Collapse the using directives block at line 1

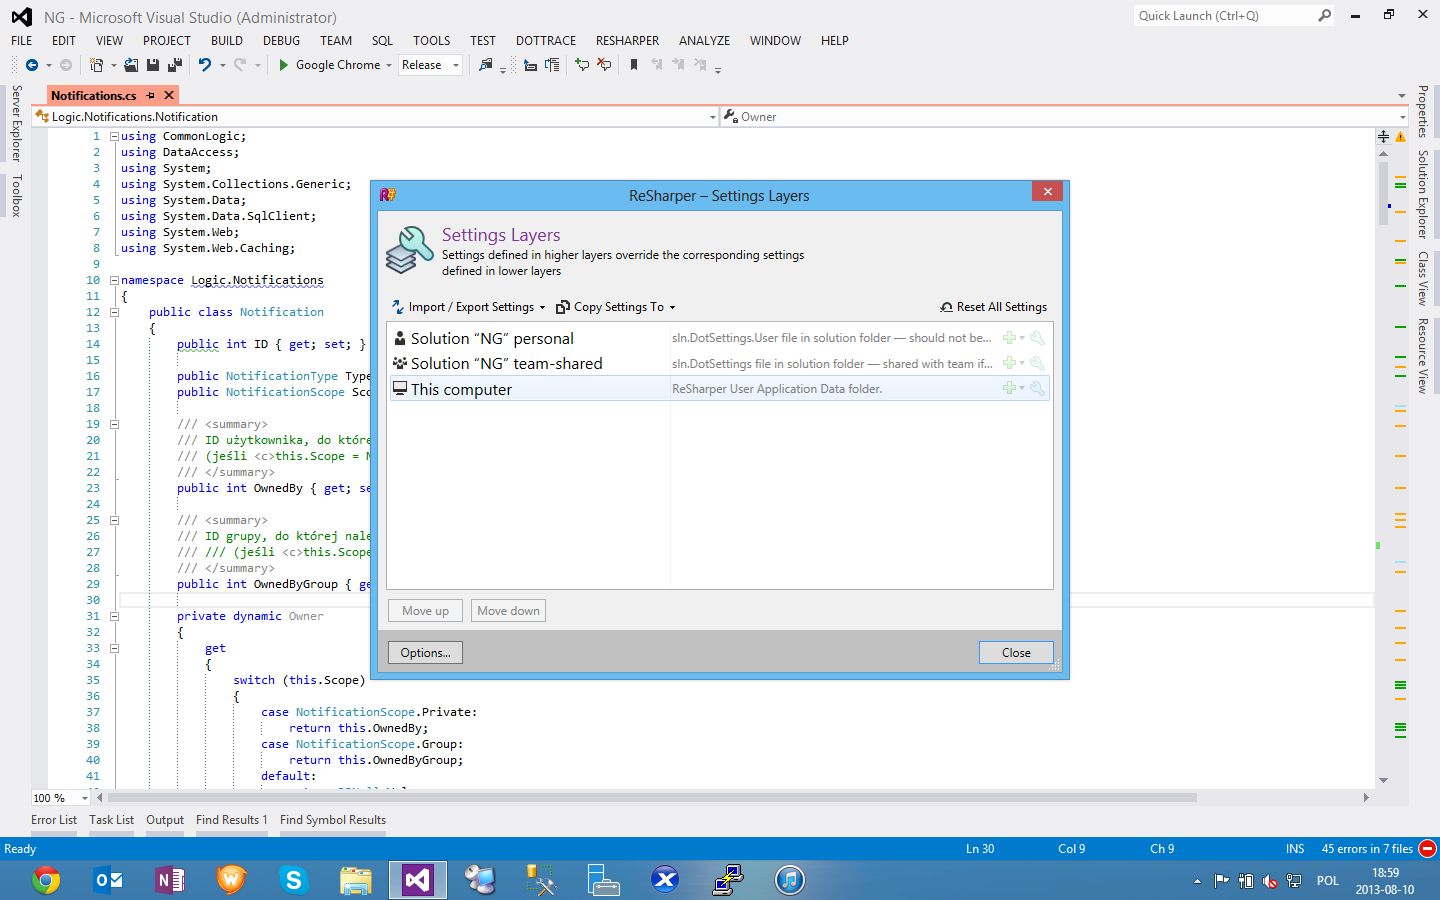tap(114, 136)
